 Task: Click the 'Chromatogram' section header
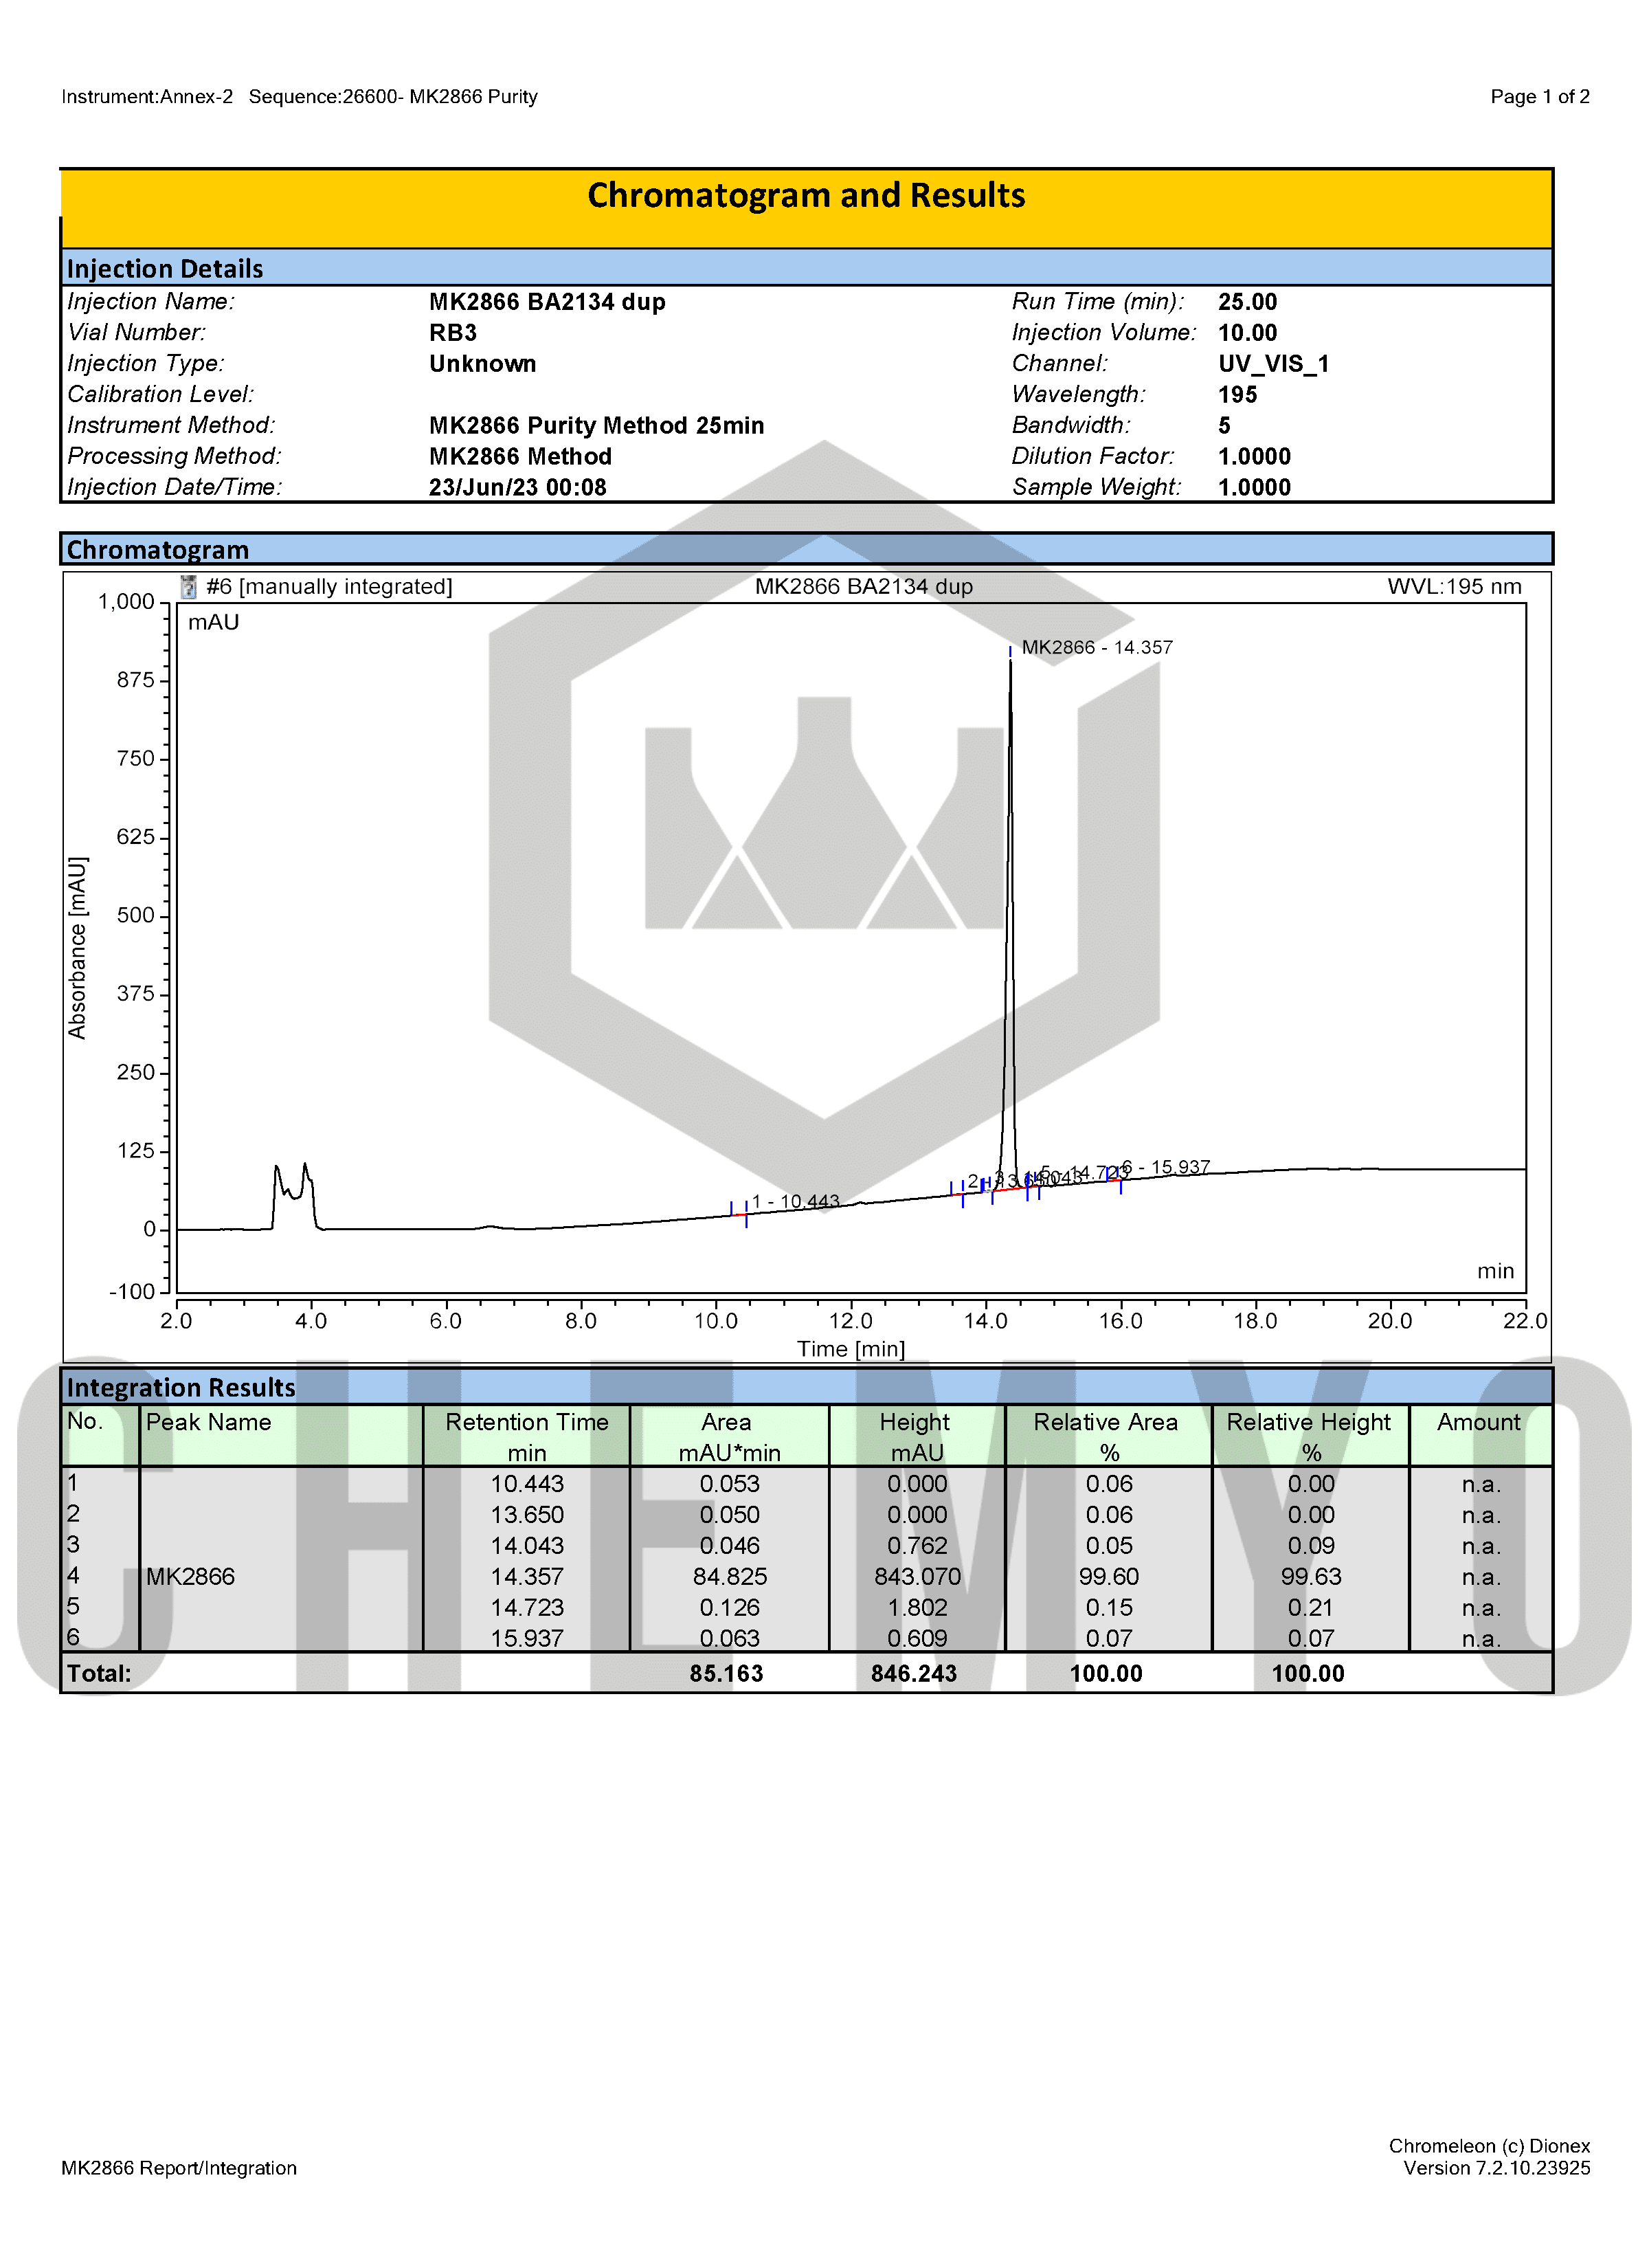[x=806, y=549]
